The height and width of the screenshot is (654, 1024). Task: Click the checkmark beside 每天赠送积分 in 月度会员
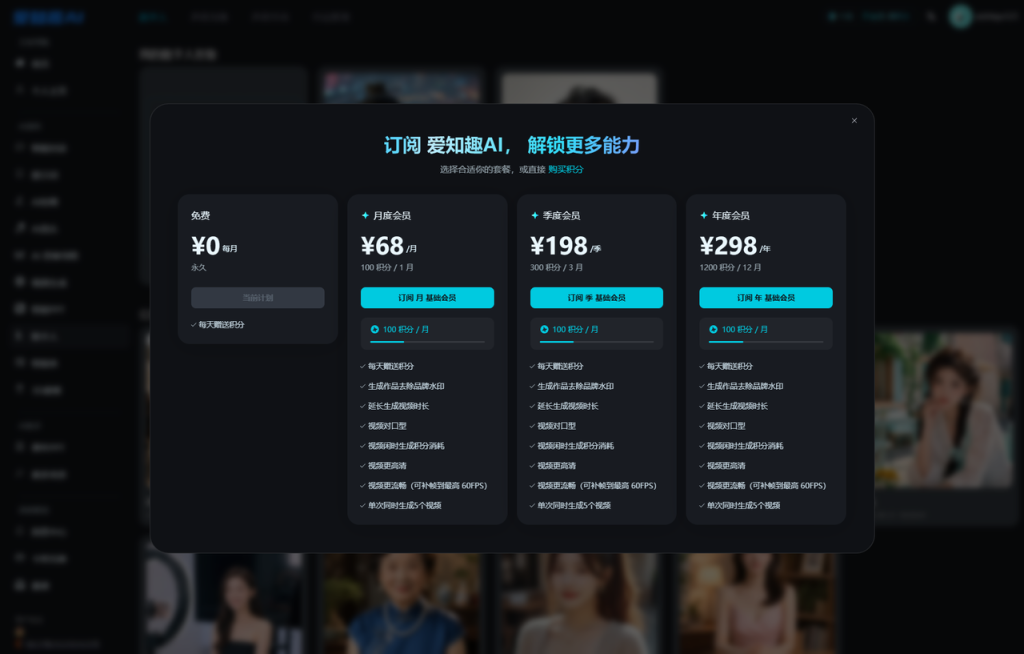pos(363,367)
